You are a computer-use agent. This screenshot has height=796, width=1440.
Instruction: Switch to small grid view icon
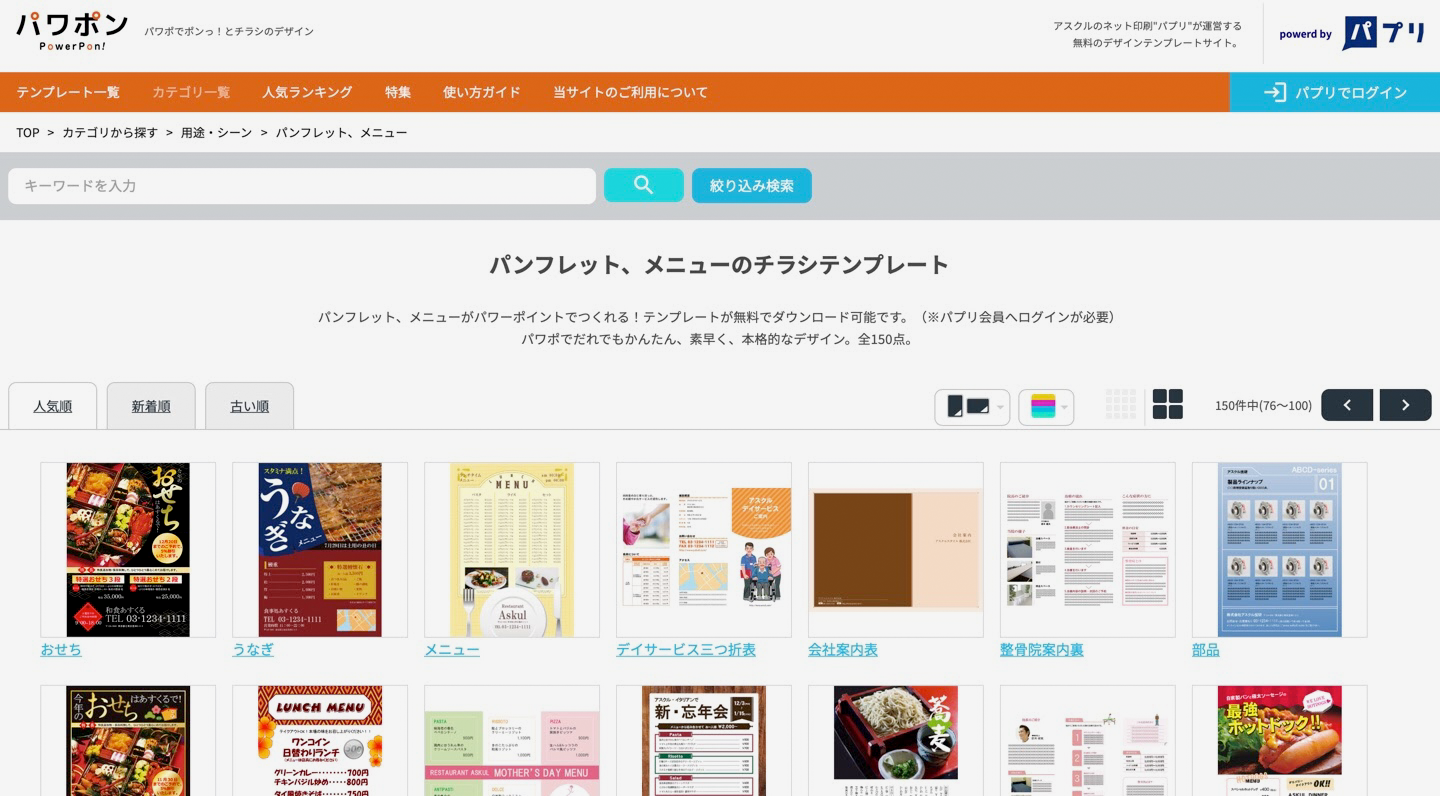point(1121,404)
